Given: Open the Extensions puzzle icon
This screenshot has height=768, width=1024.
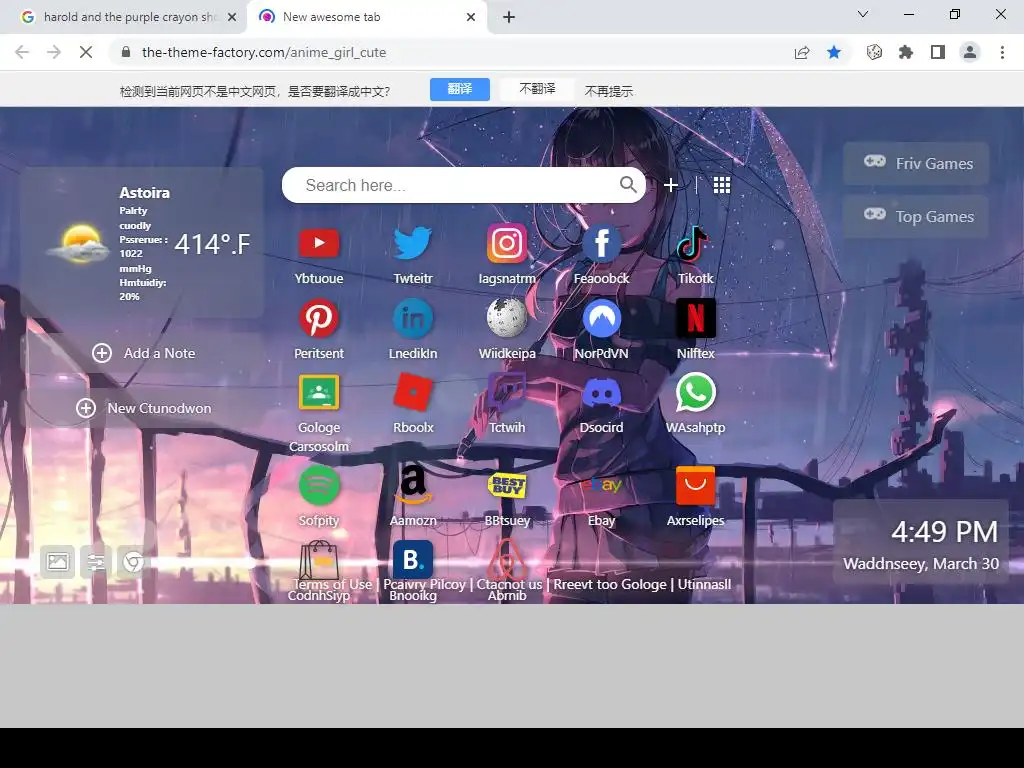Looking at the screenshot, I should [x=906, y=52].
